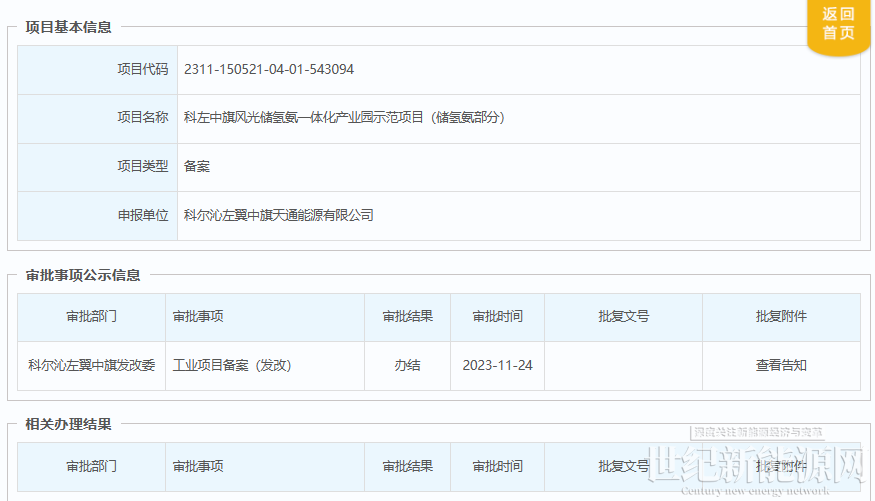Click 审批部门 header in 审批事项公示信息 table
The width and height of the screenshot is (875, 501).
pyautogui.click(x=92, y=317)
